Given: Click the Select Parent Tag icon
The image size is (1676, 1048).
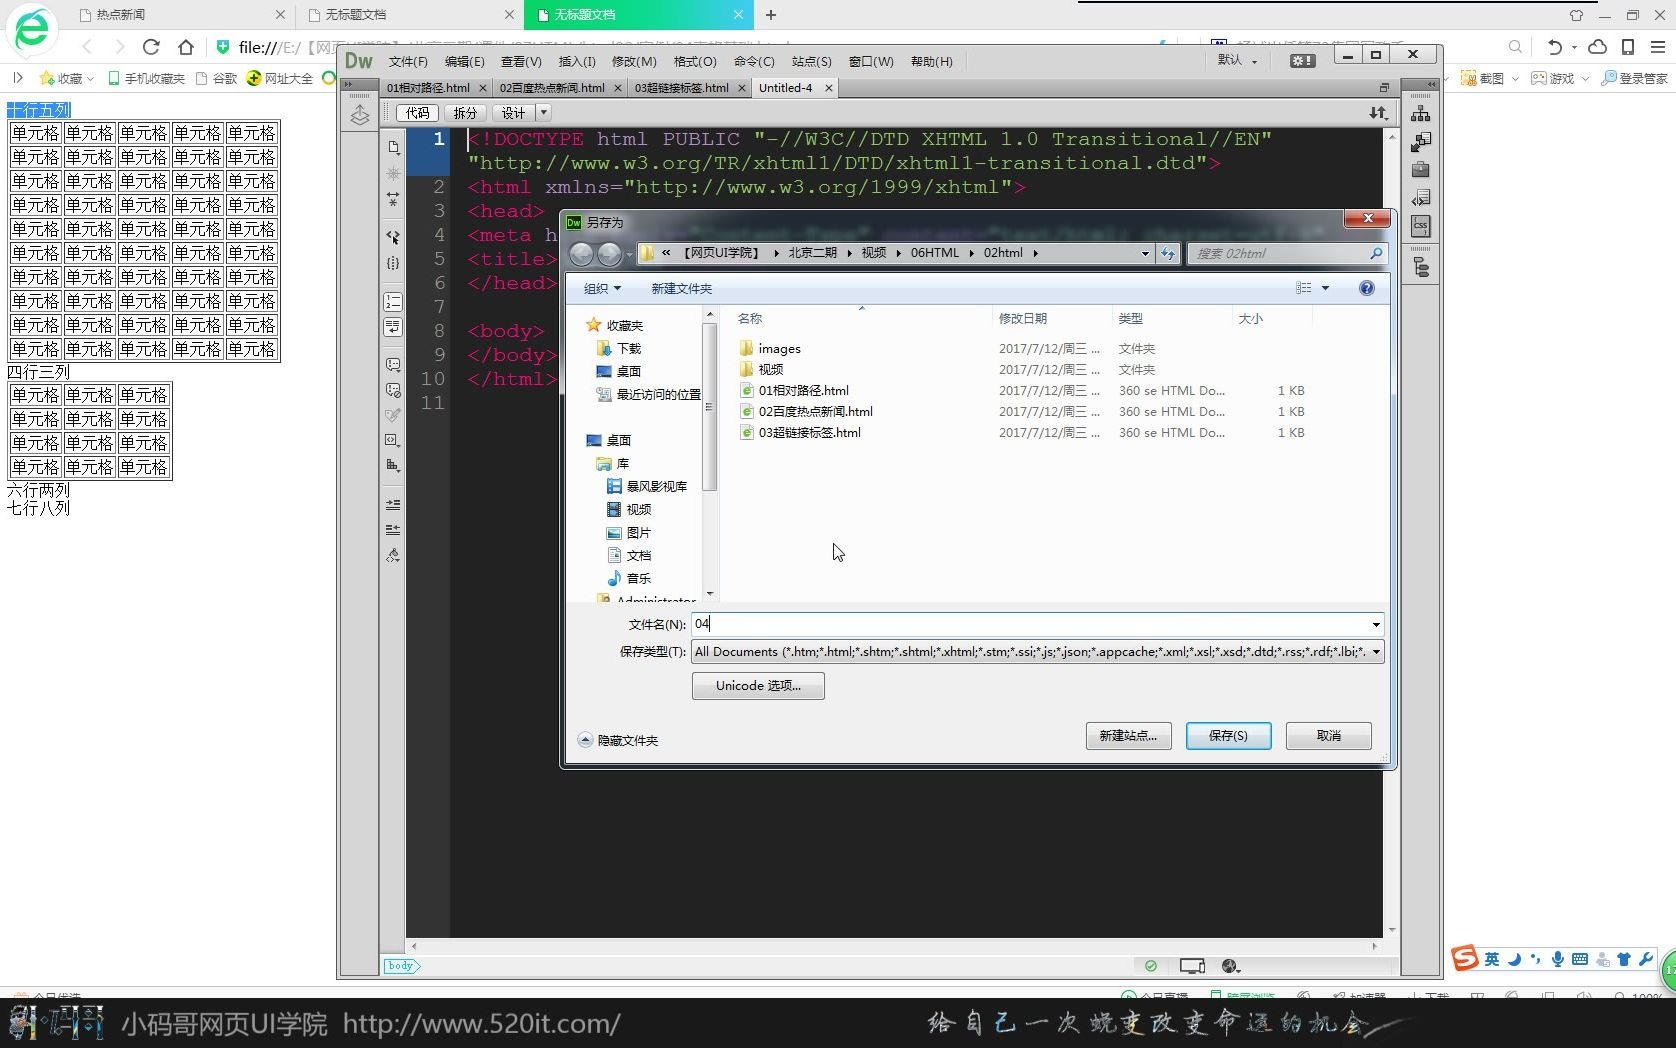Looking at the screenshot, I should (393, 238).
